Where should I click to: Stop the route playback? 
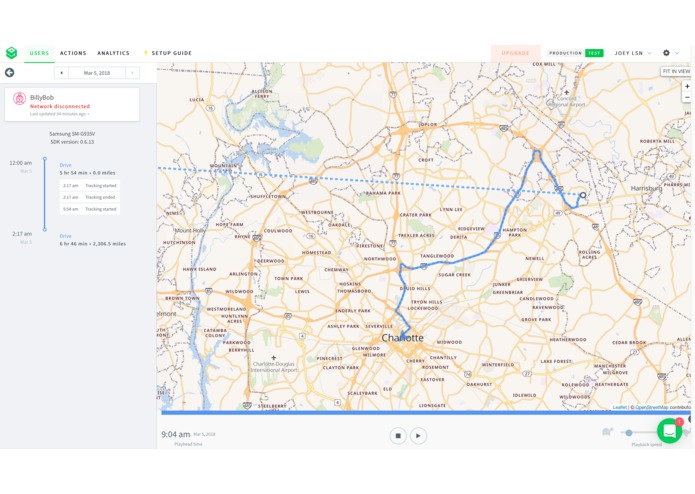tap(398, 436)
